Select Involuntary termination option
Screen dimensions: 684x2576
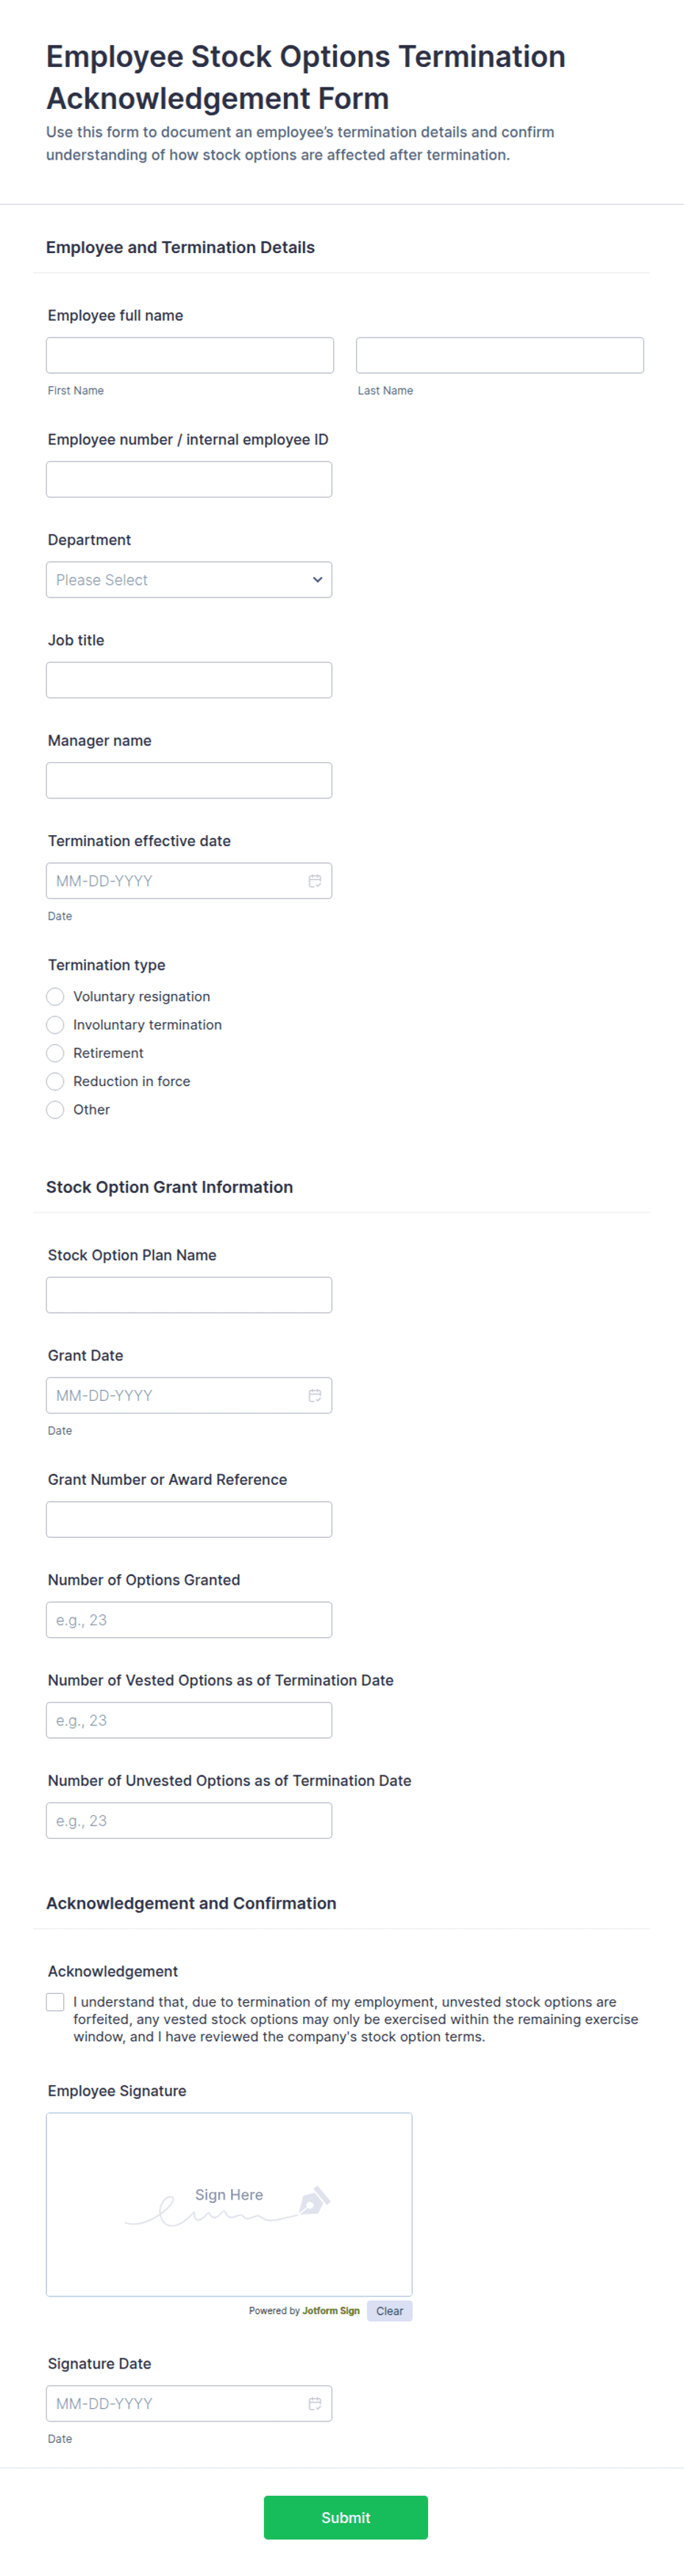(x=56, y=1025)
